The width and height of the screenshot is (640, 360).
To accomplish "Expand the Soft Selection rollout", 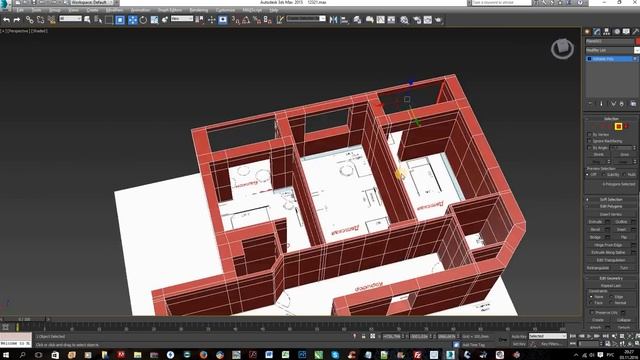I will click(611, 199).
